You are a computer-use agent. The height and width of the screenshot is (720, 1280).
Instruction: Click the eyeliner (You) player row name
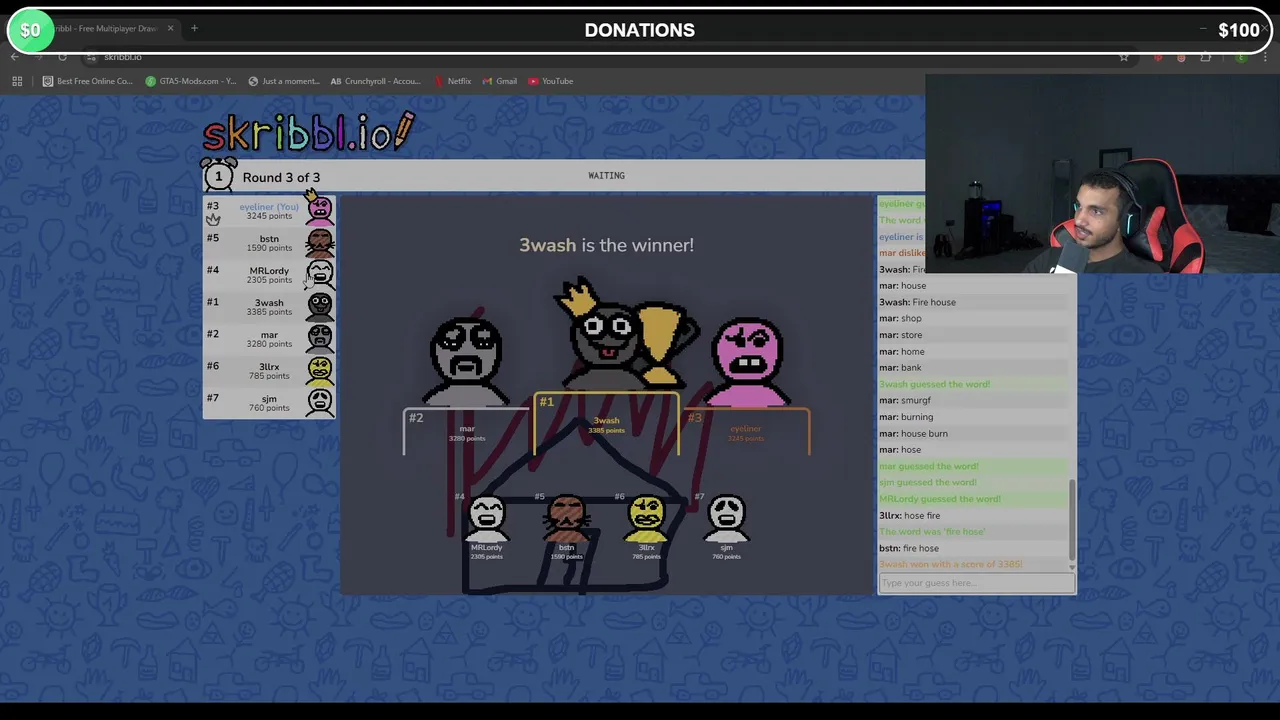(268, 207)
